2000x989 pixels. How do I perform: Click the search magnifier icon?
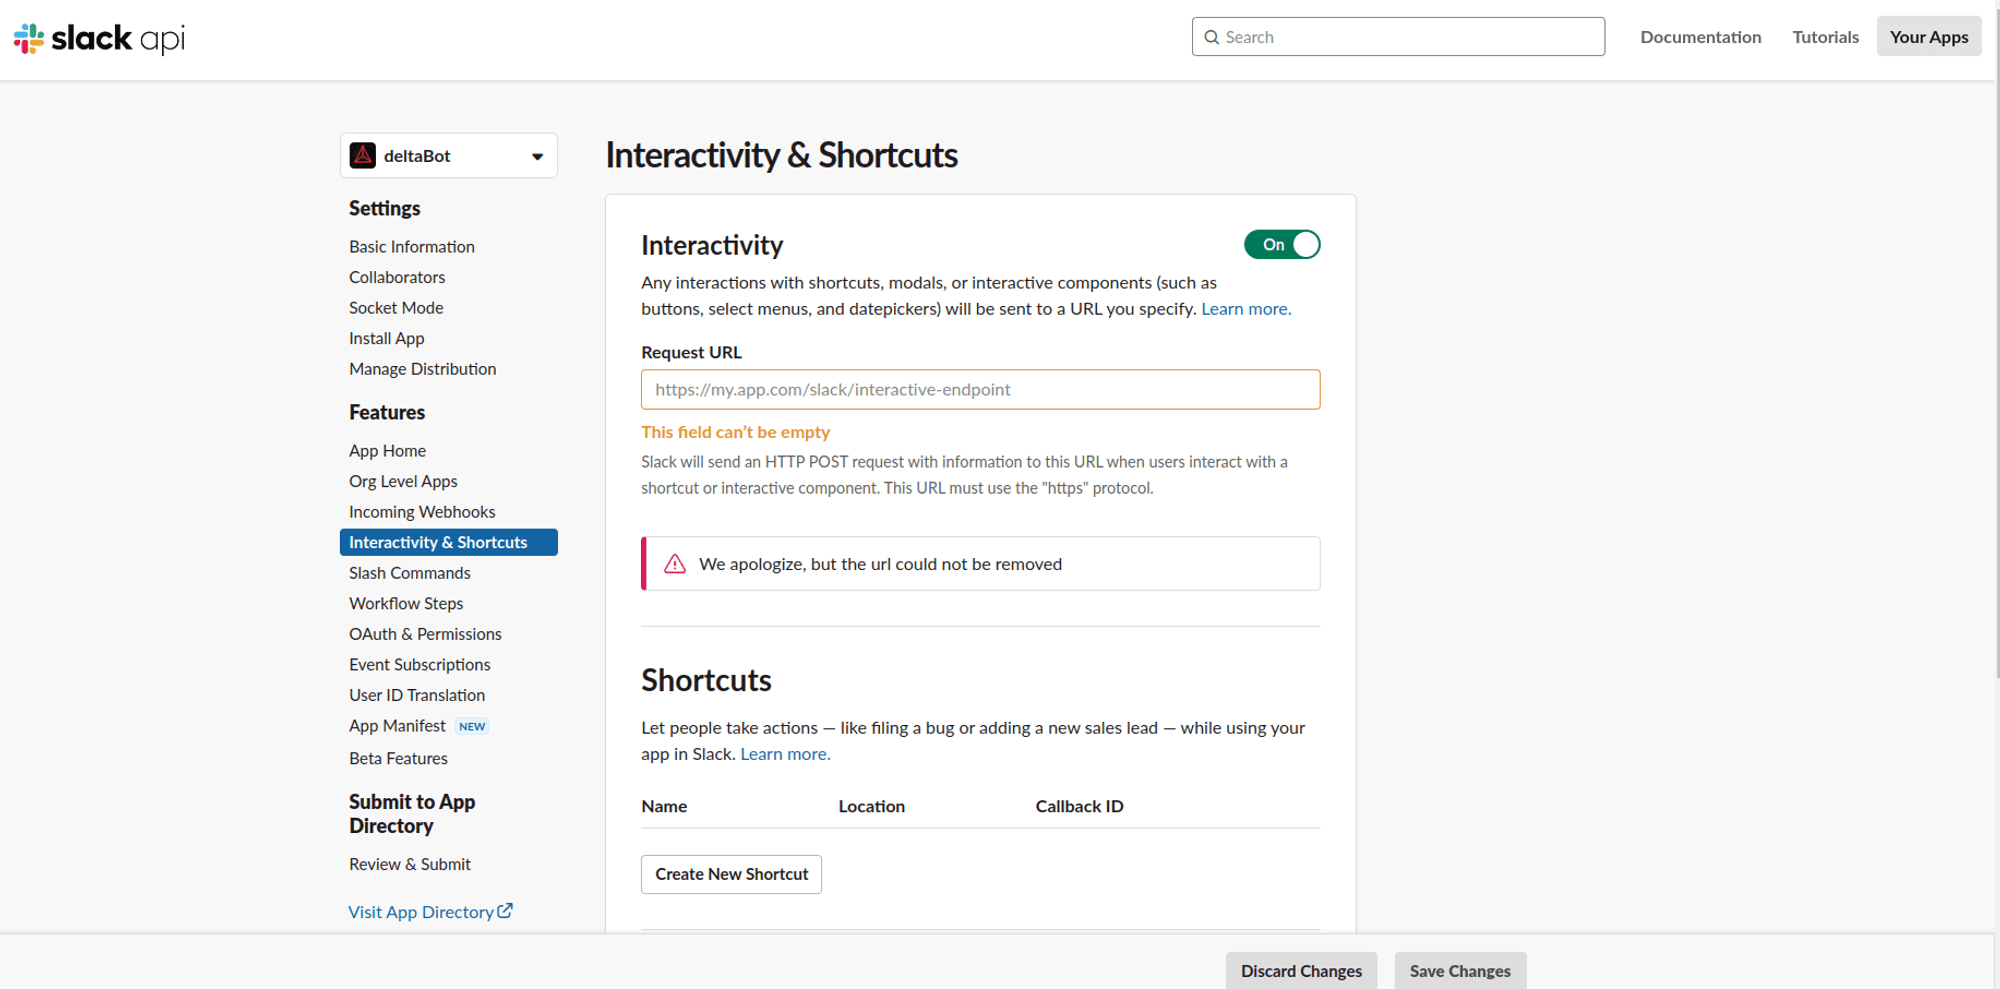(1211, 36)
